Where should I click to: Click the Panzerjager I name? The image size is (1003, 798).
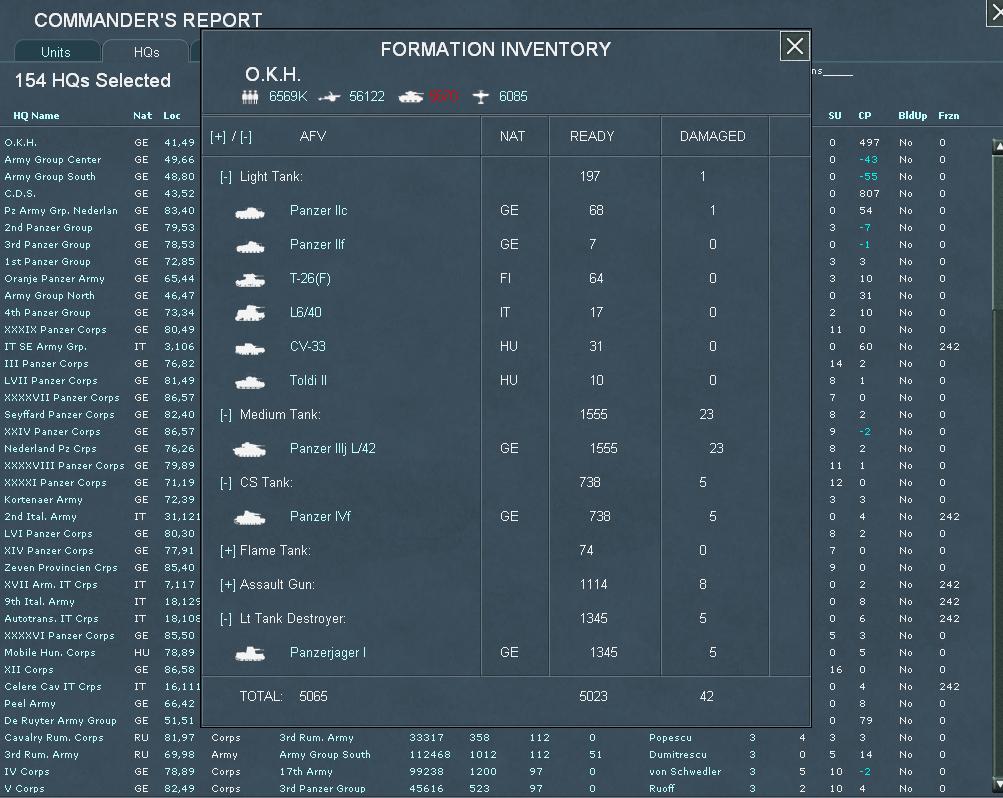328,653
